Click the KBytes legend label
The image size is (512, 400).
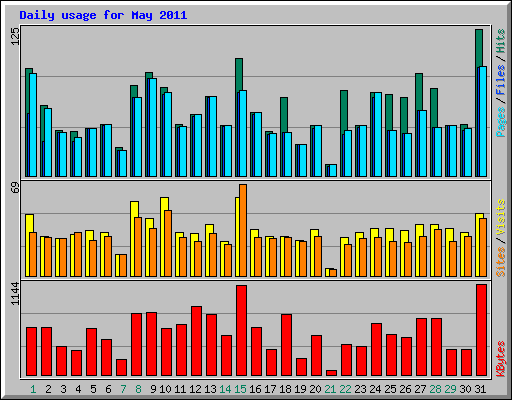[x=500, y=359]
